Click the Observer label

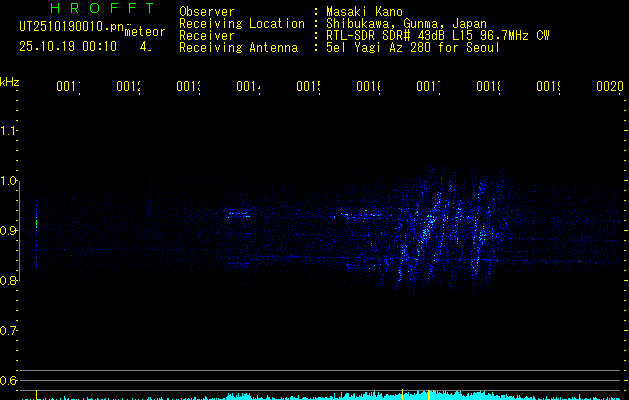(x=207, y=11)
